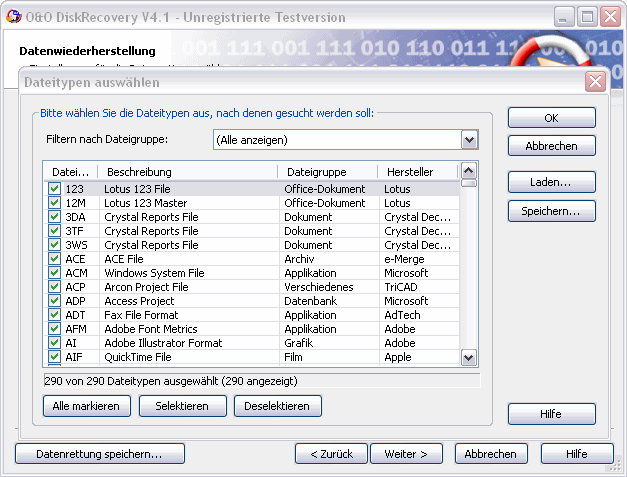Screen dimensions: 627x477
Task: Select the Windows System File description
Action: coord(154,273)
